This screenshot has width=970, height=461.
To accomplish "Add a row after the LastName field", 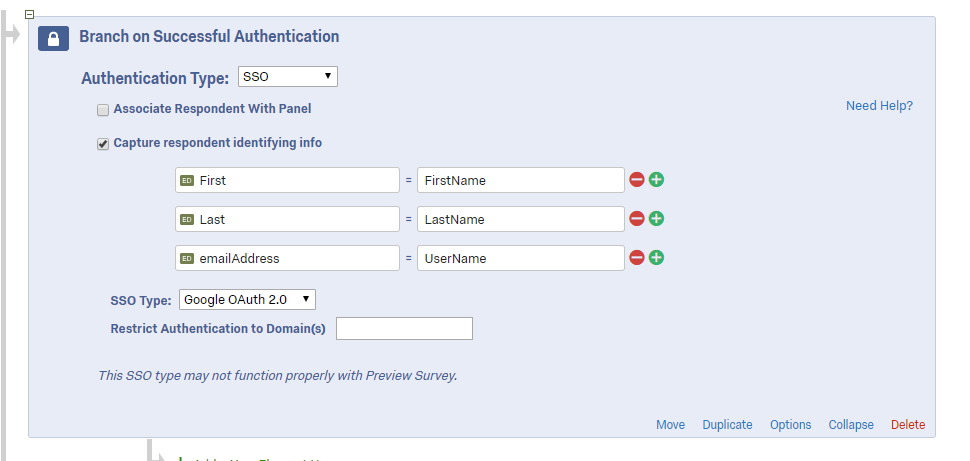I will pyautogui.click(x=656, y=218).
